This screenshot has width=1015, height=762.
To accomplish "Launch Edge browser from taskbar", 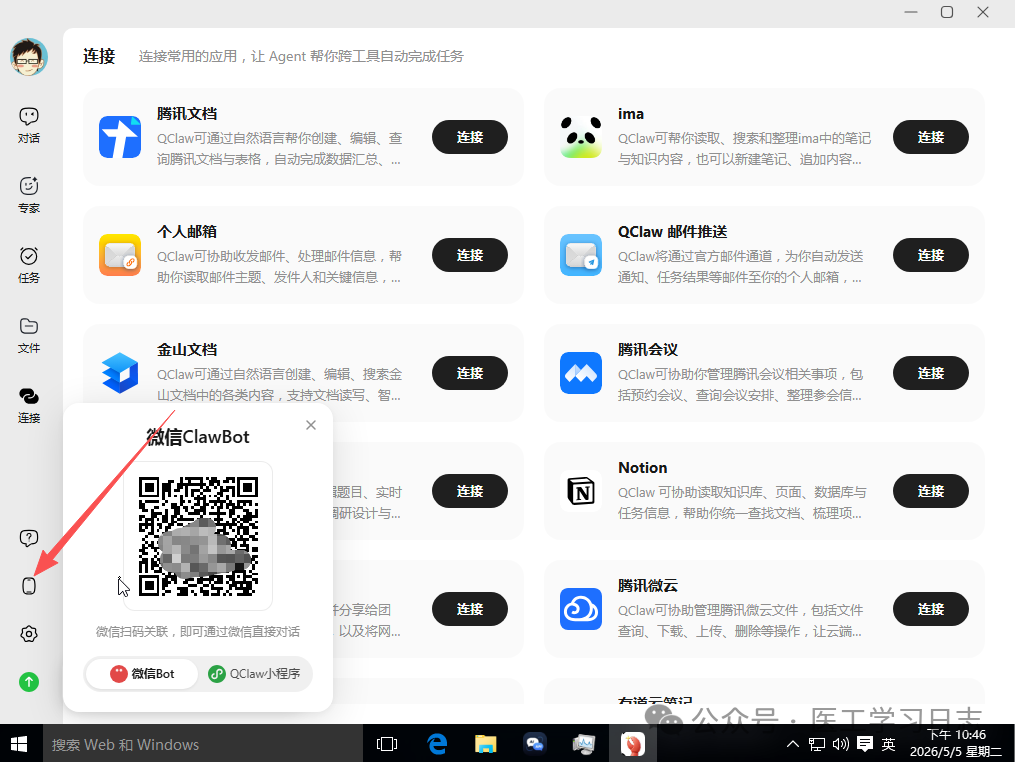I will [x=437, y=744].
